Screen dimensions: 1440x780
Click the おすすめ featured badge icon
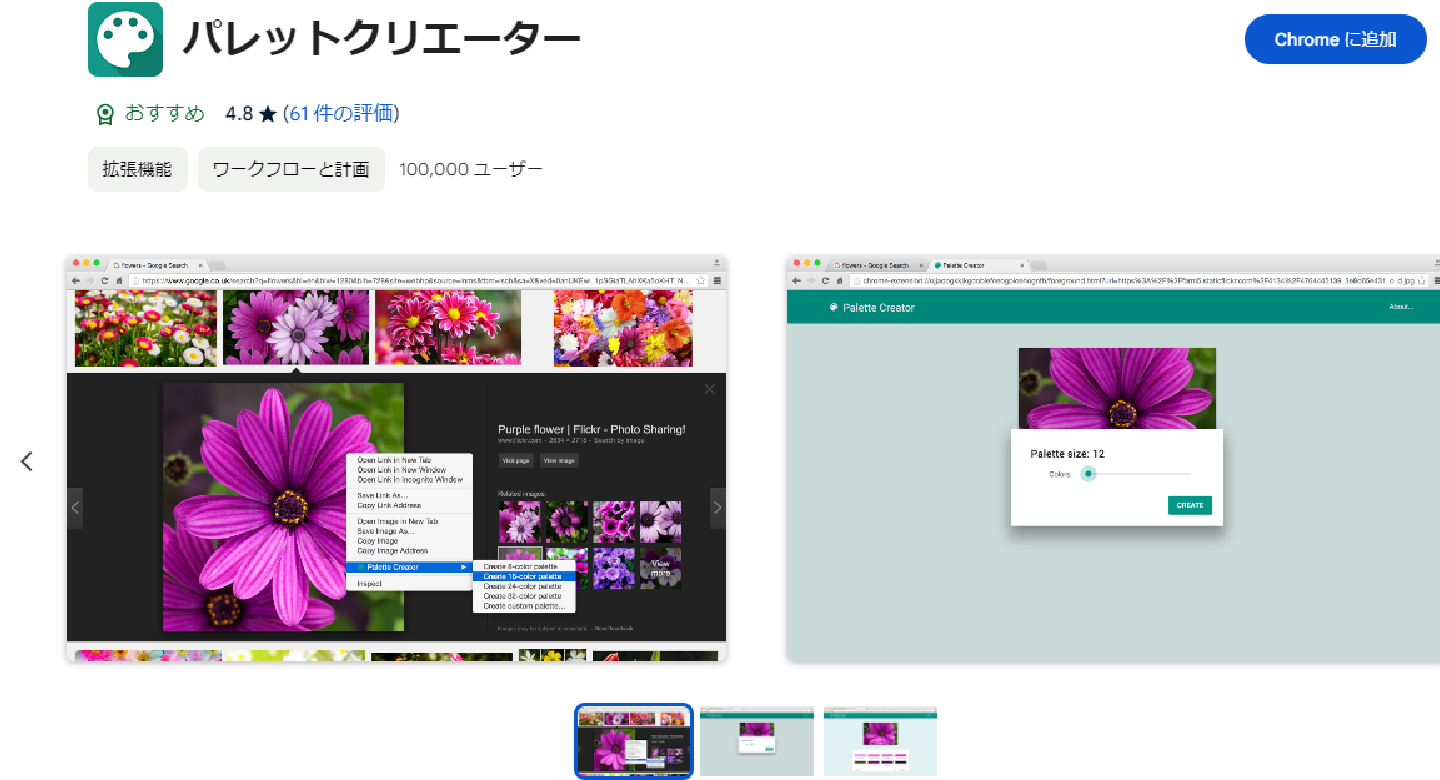pos(105,114)
